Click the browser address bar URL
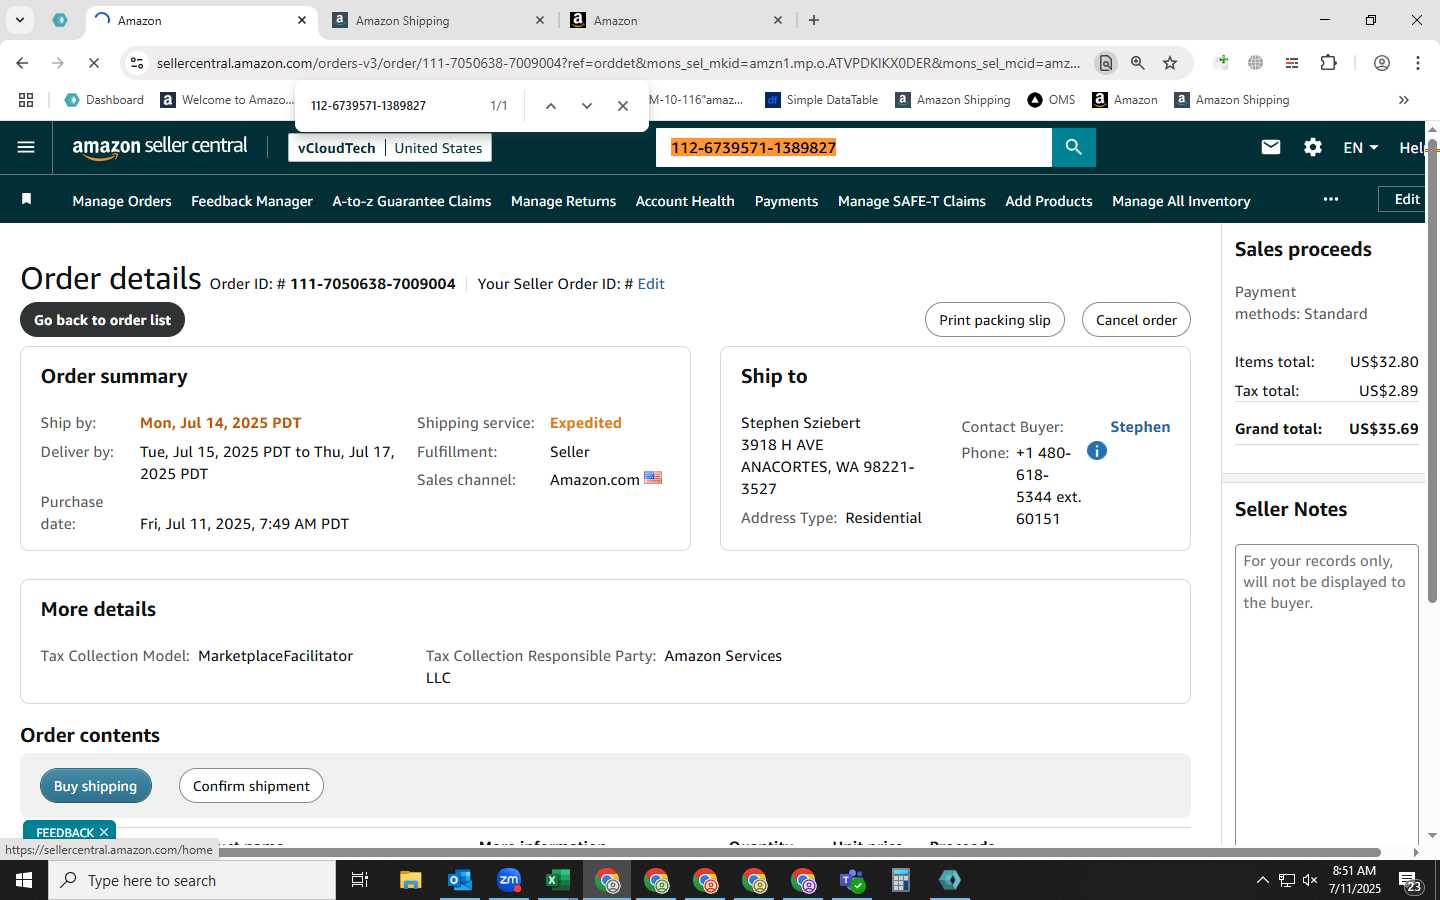This screenshot has height=900, width=1440. (618, 63)
